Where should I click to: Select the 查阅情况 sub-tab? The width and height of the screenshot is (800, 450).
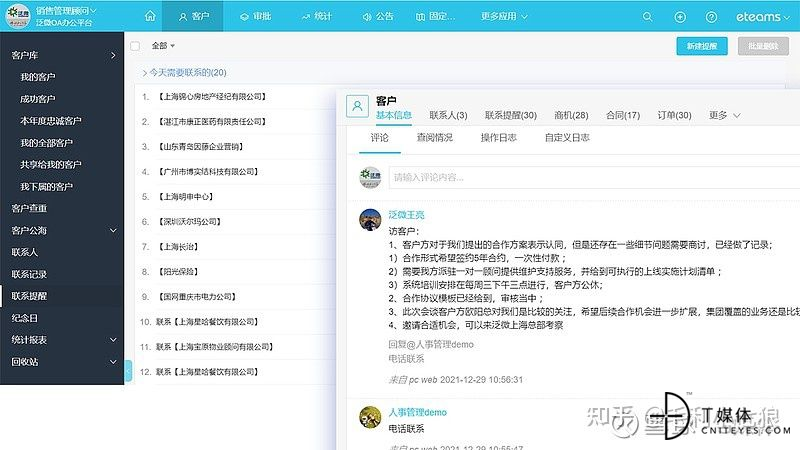tap(434, 138)
